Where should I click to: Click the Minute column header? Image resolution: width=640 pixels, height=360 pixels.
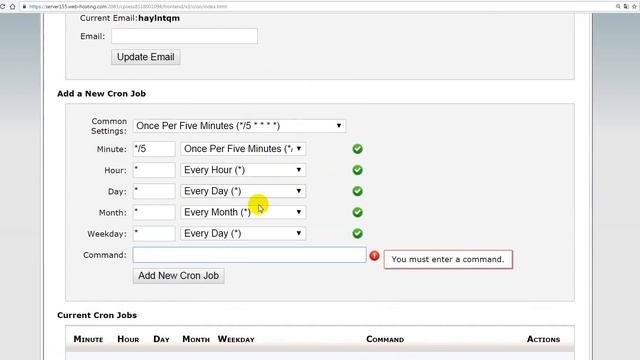point(88,339)
